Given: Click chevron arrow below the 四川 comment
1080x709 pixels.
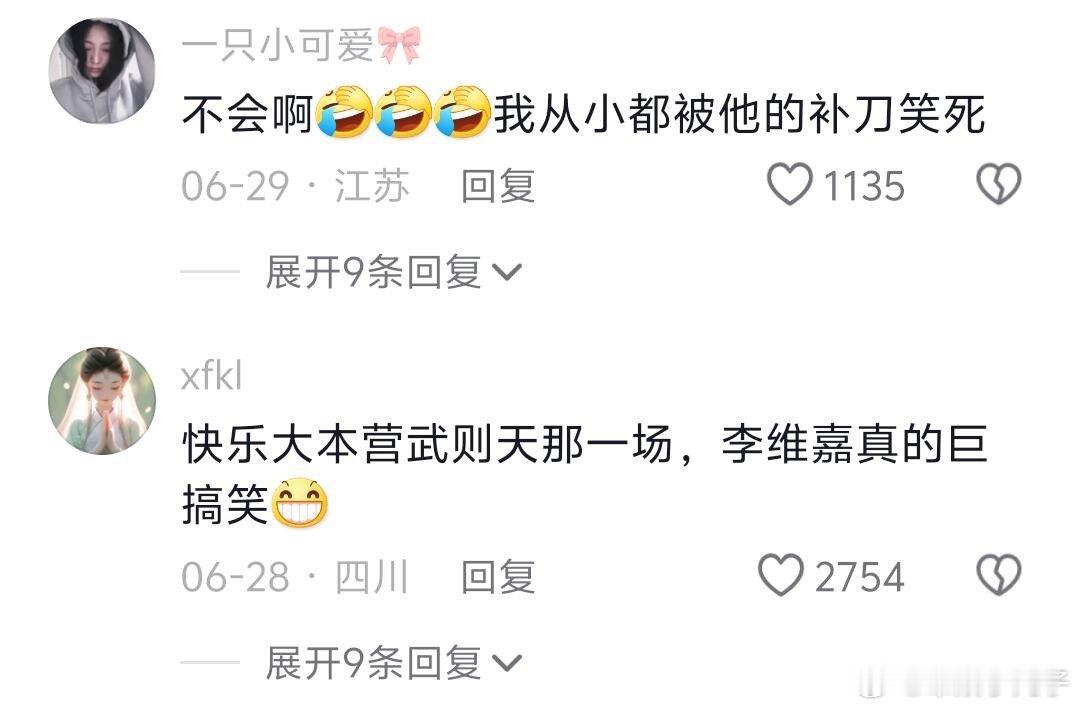Looking at the screenshot, I should pyautogui.click(x=508, y=664).
